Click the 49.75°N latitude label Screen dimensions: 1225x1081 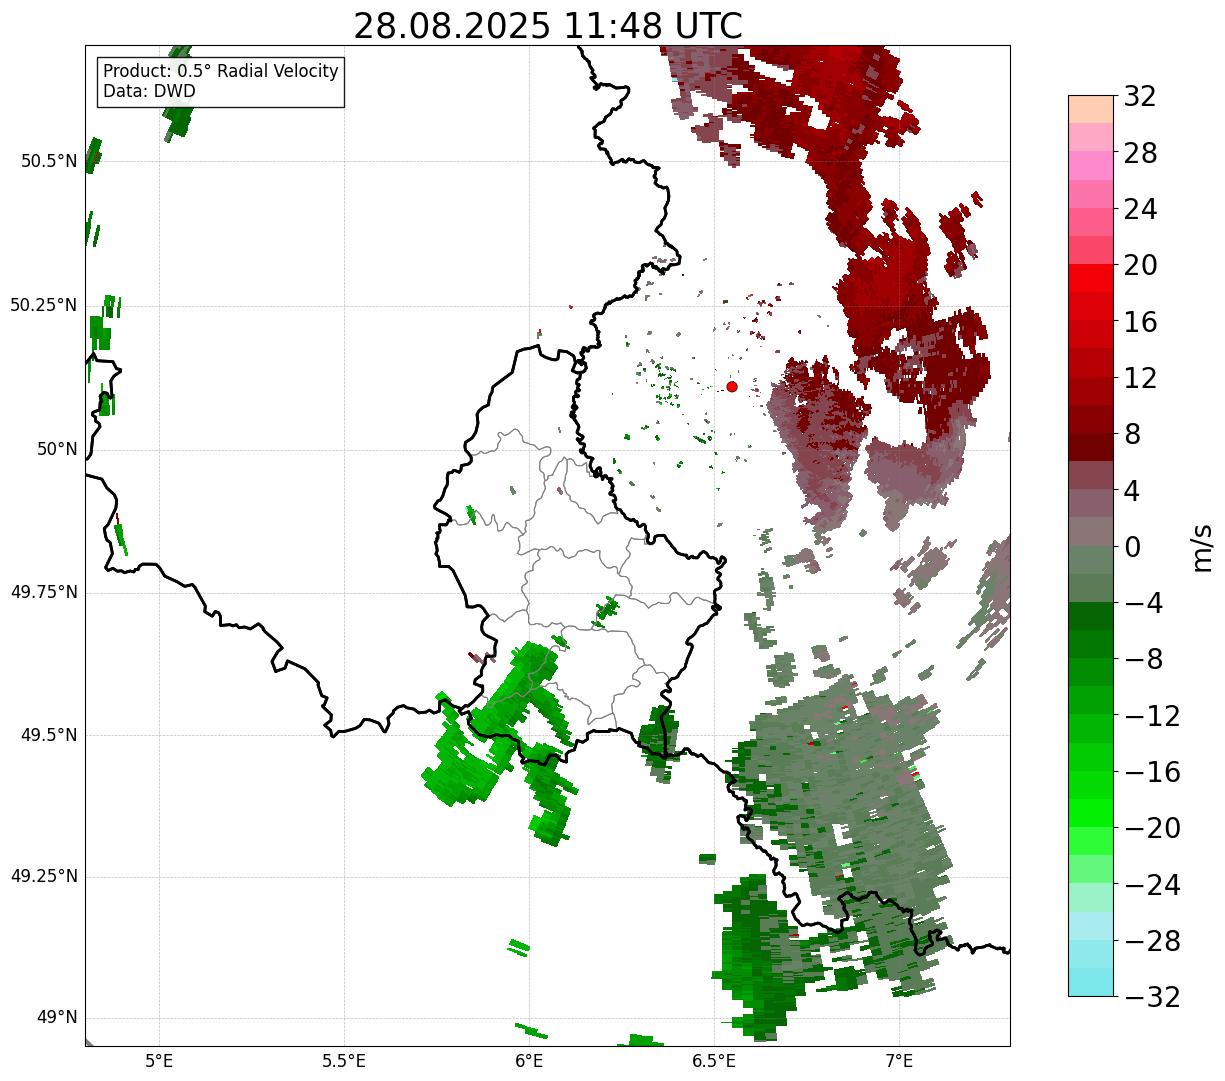(43, 592)
